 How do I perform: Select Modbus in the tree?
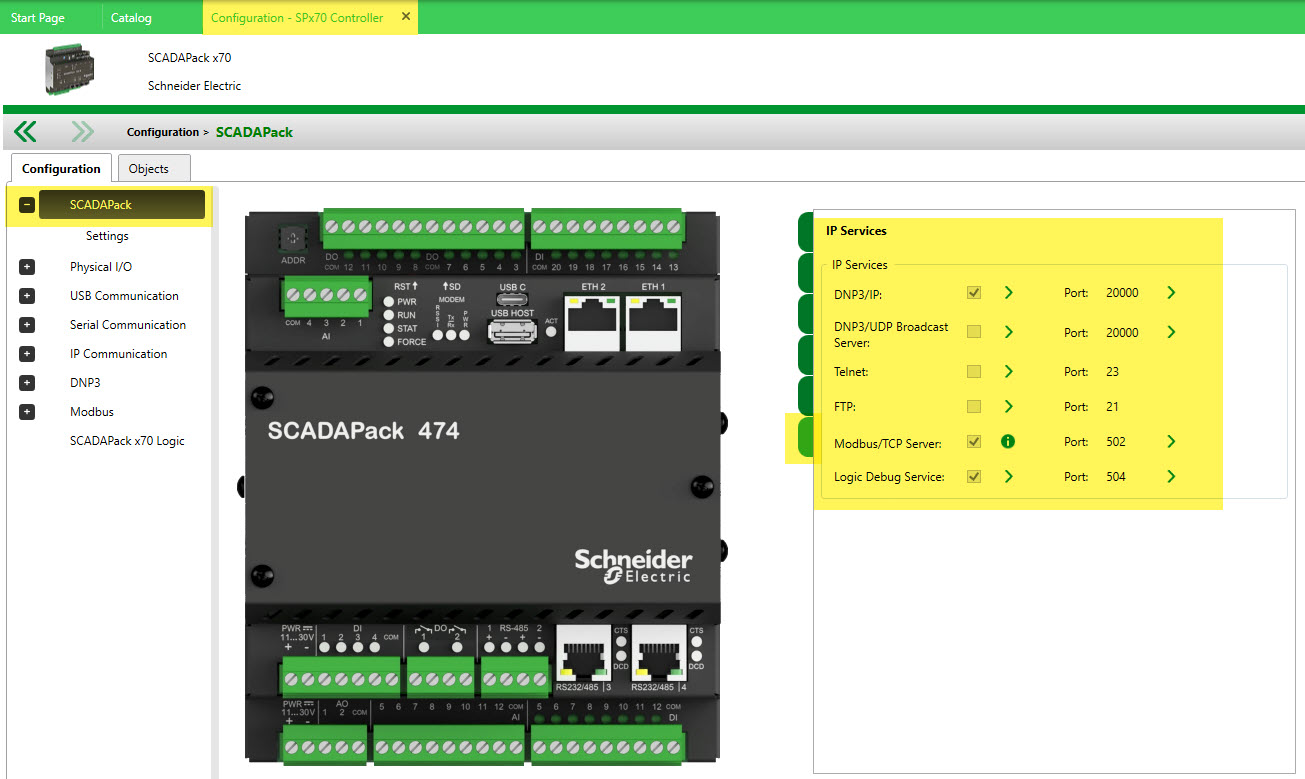tap(92, 412)
